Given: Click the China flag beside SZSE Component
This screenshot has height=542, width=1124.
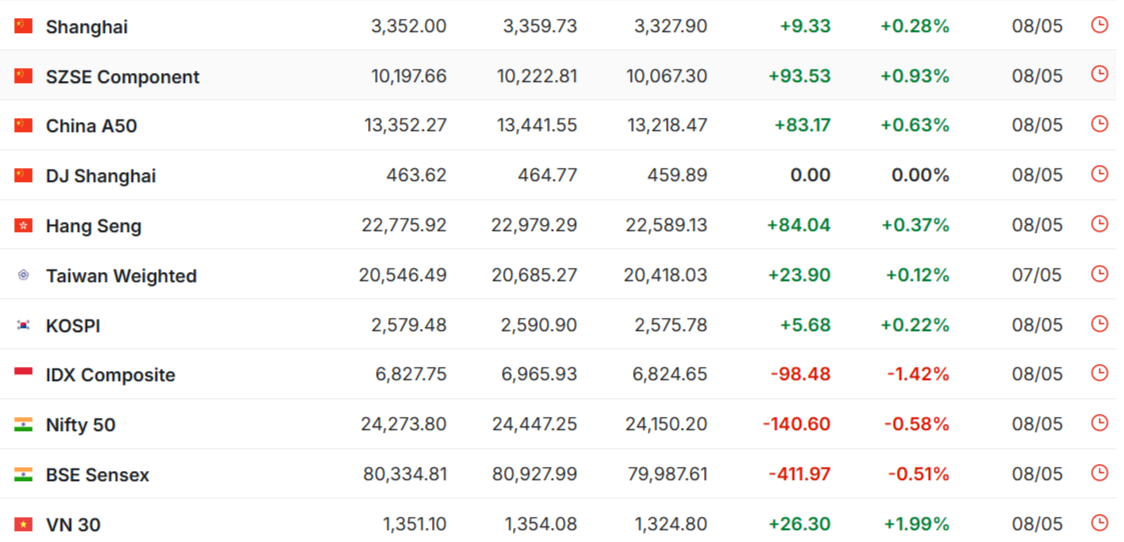Looking at the screenshot, I should [24, 76].
